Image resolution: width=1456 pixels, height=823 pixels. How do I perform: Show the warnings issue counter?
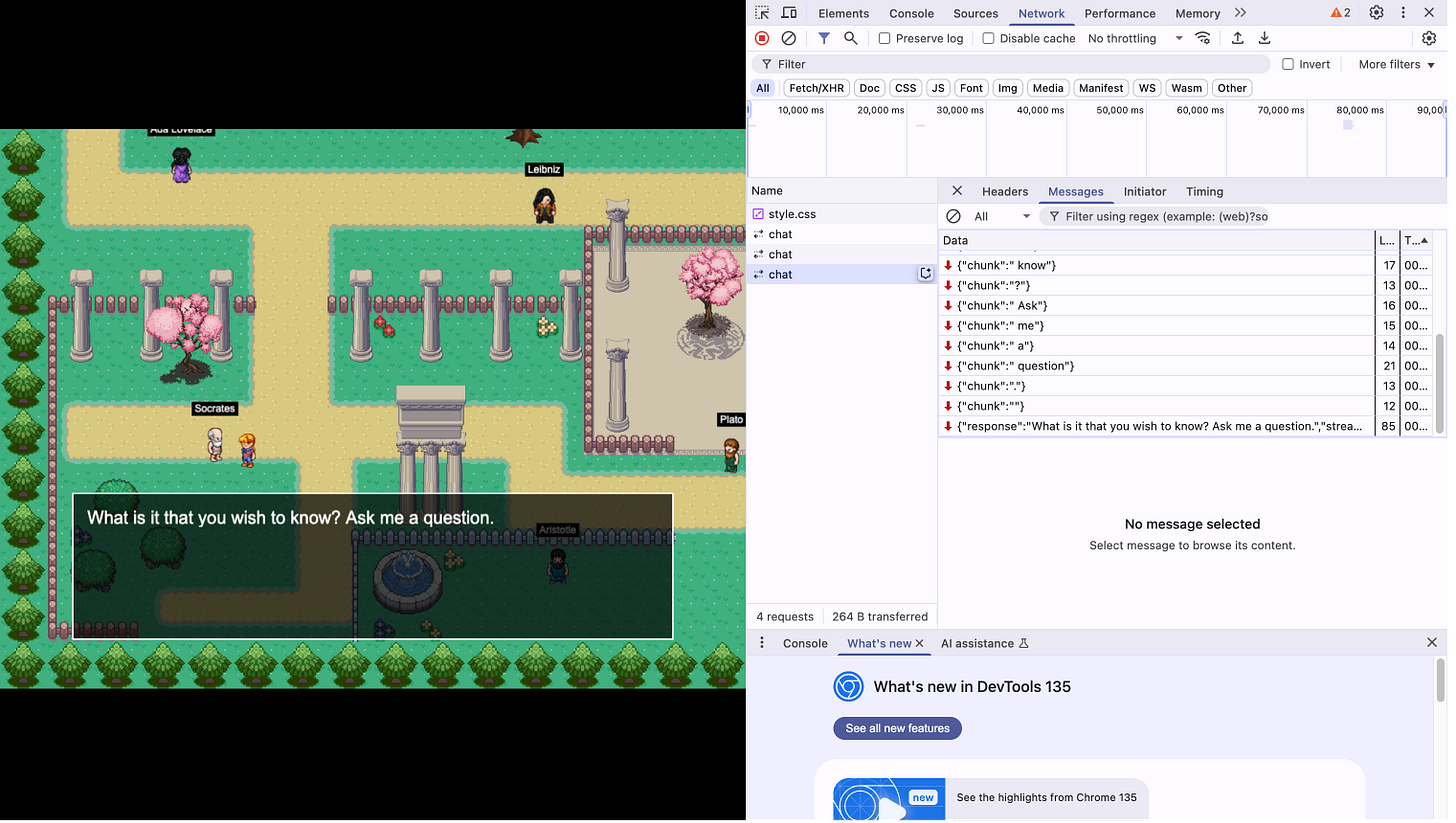1340,13
